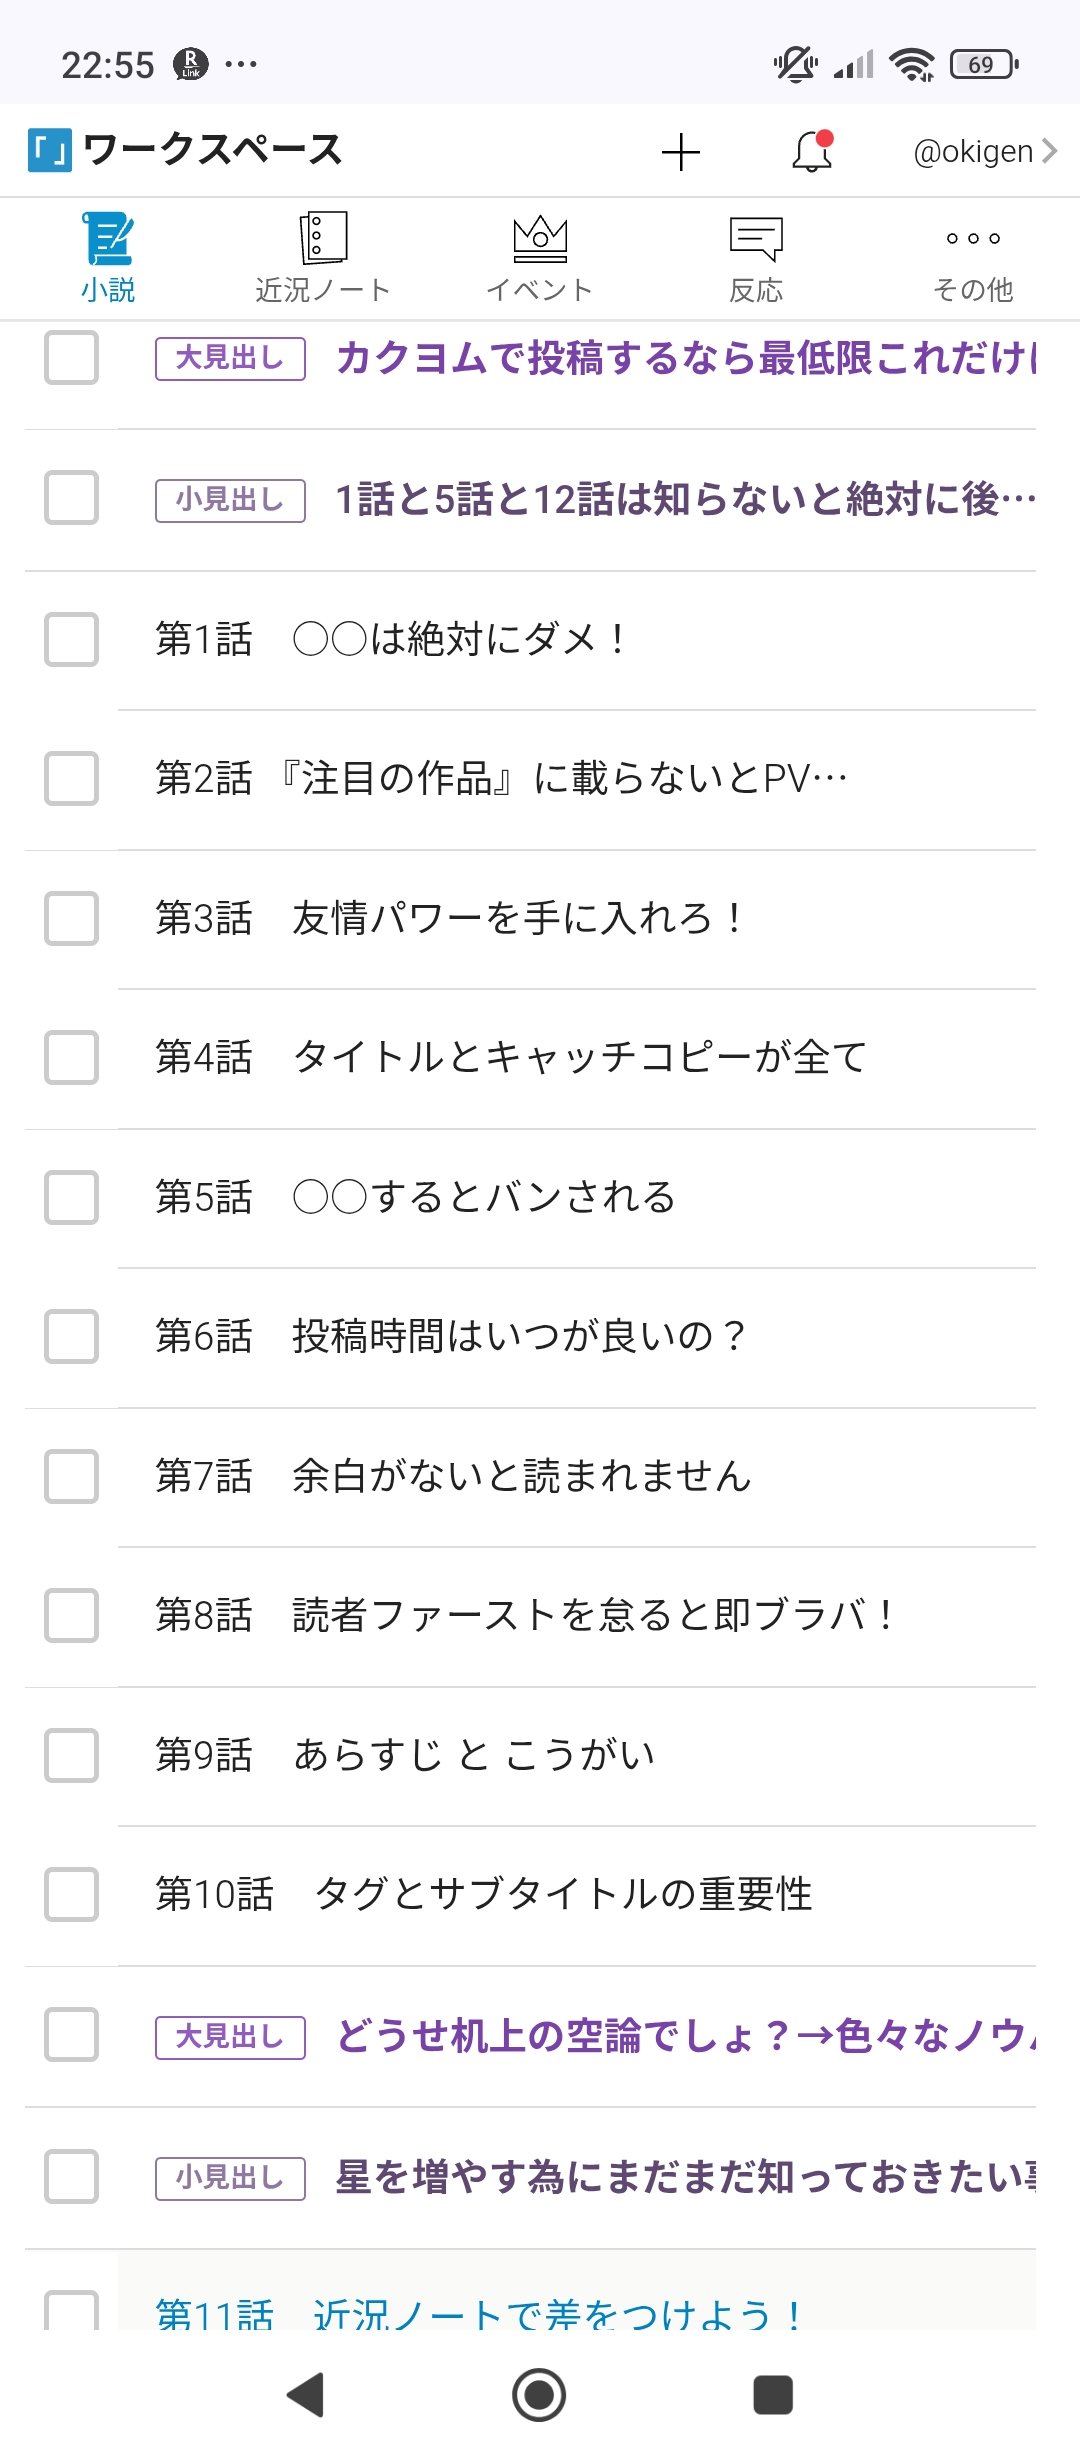Viewport: 1080px width, 2460px height.
Task: Check the box for 第6話 投稿時間
Action: tap(71, 1337)
